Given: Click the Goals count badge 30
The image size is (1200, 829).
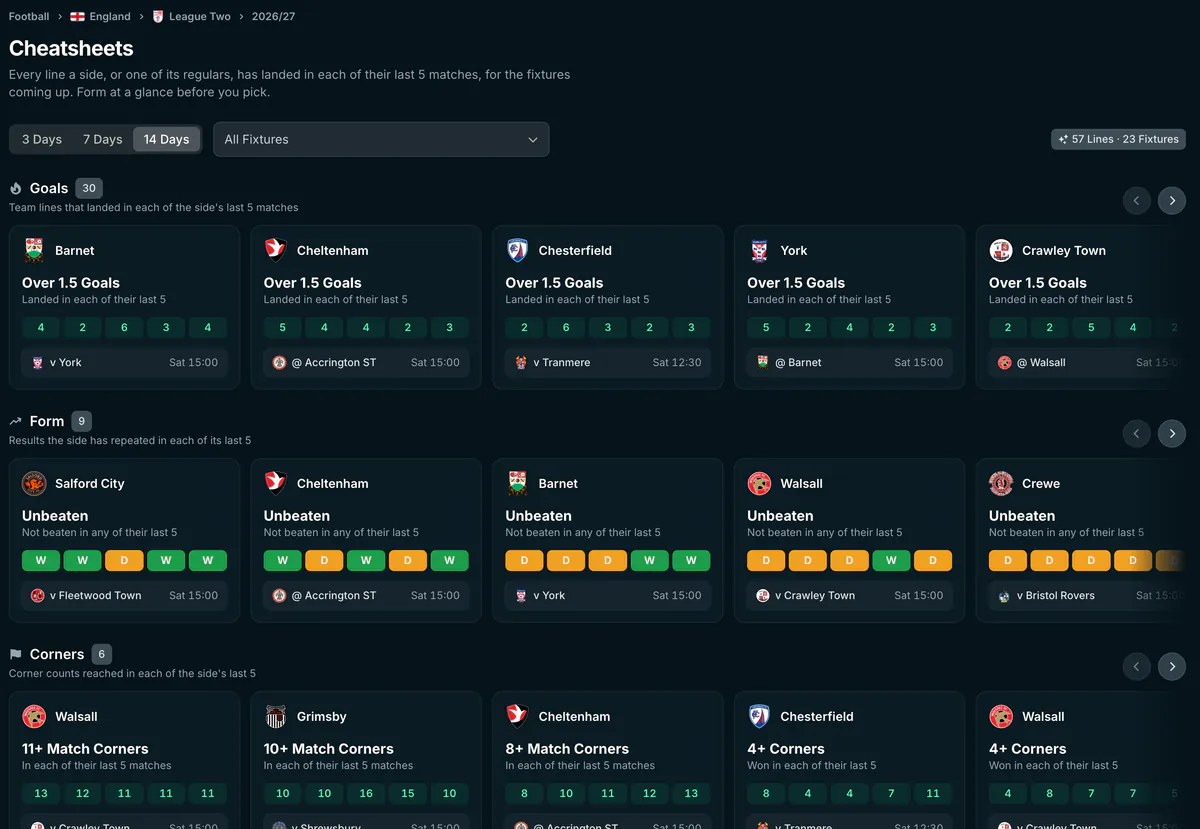Looking at the screenshot, I should click(89, 188).
